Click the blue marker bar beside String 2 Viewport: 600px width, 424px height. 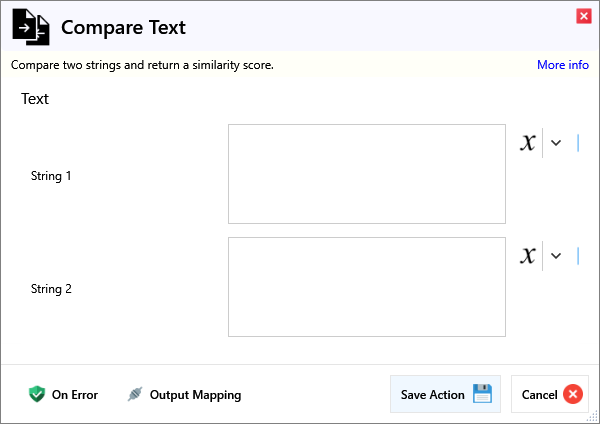(578, 256)
